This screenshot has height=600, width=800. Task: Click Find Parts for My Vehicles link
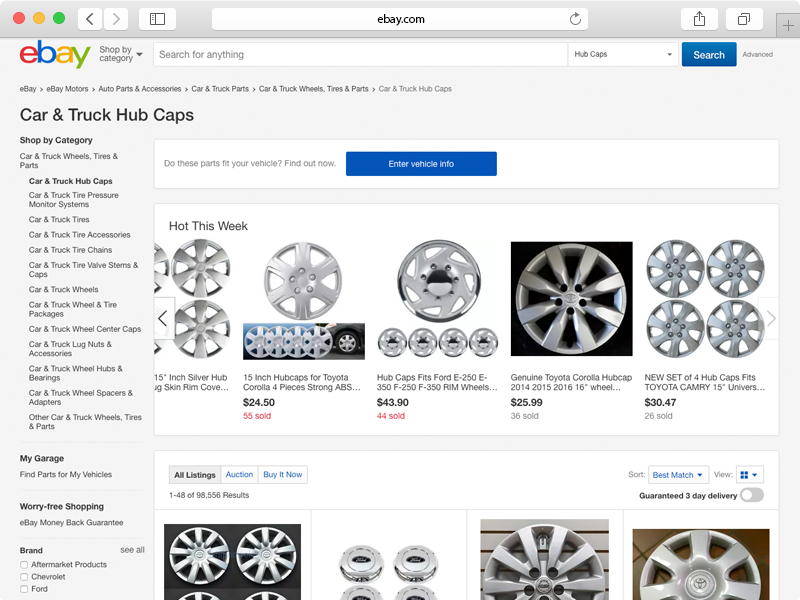coord(65,474)
